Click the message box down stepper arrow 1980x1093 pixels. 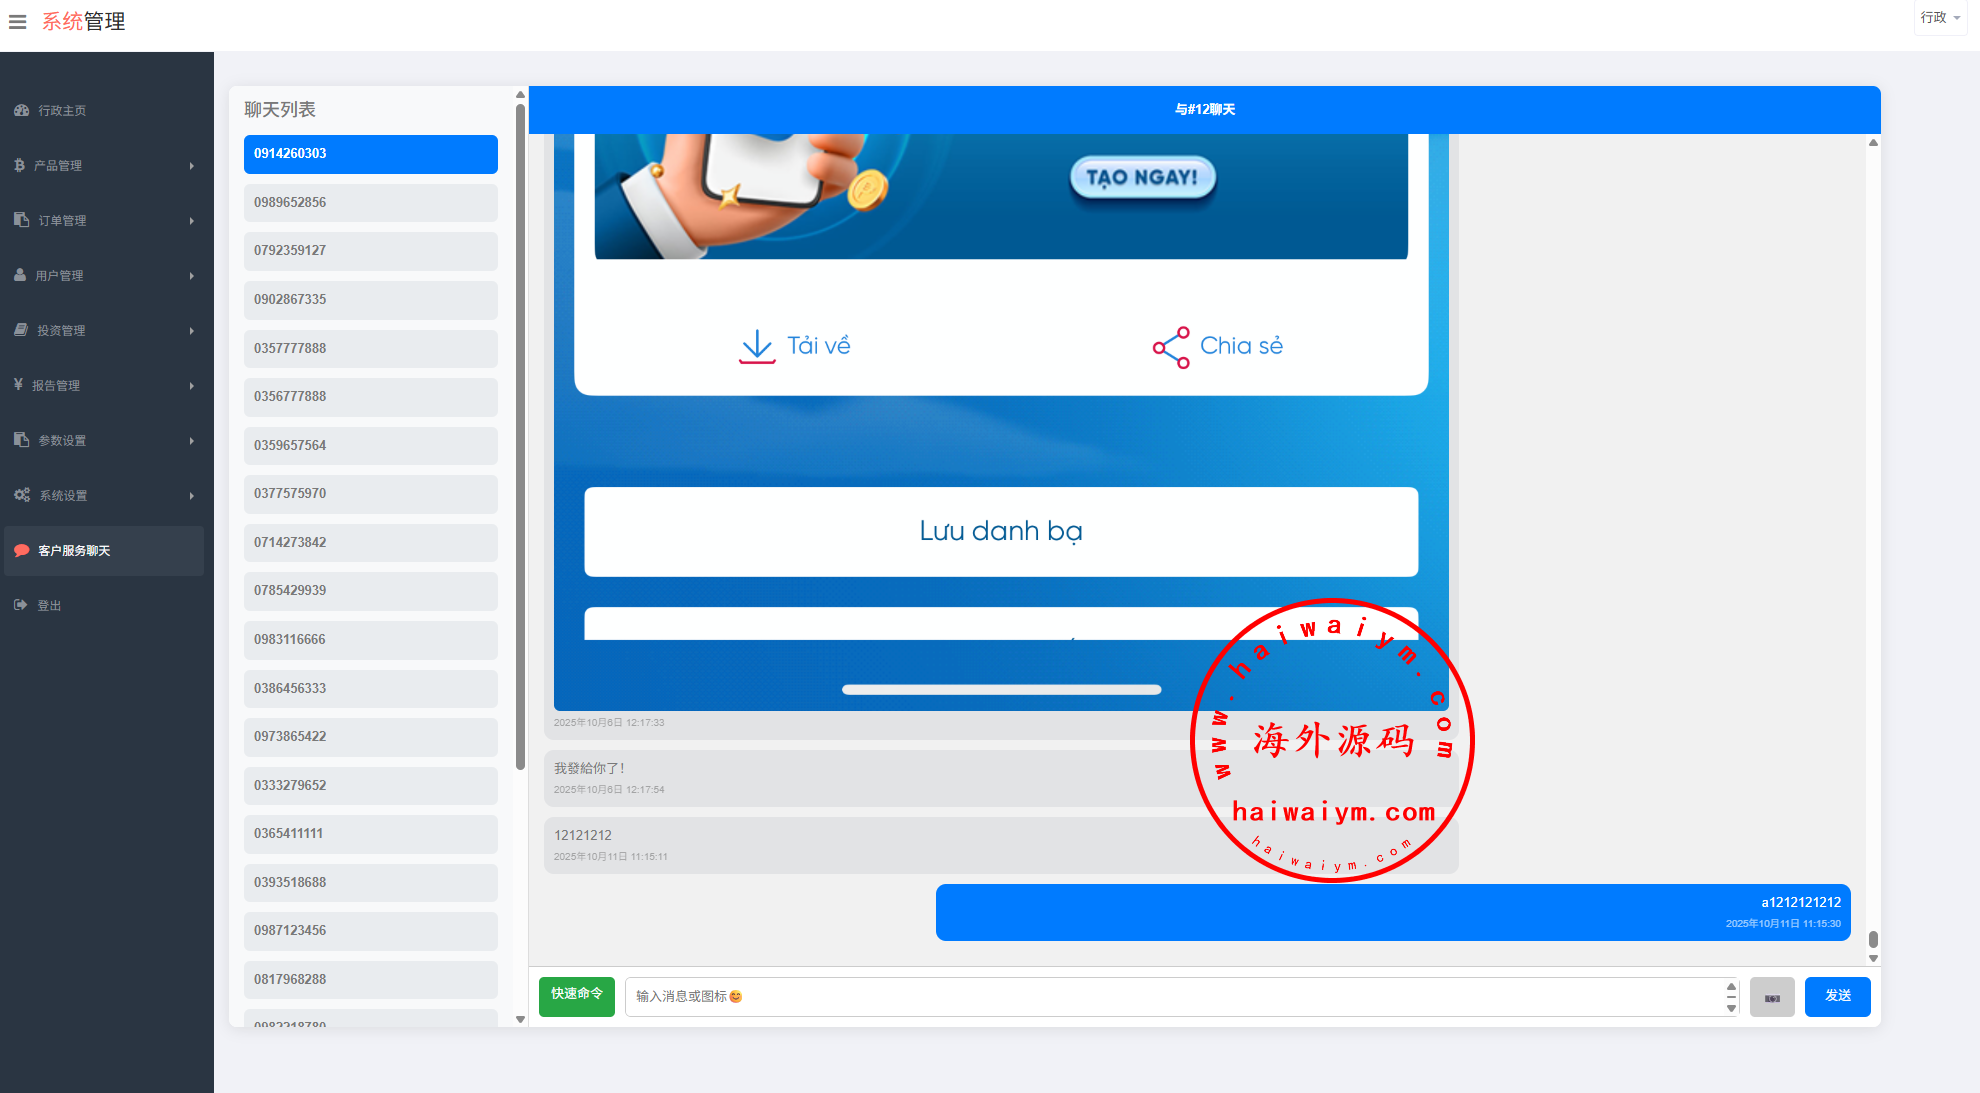(x=1731, y=1008)
